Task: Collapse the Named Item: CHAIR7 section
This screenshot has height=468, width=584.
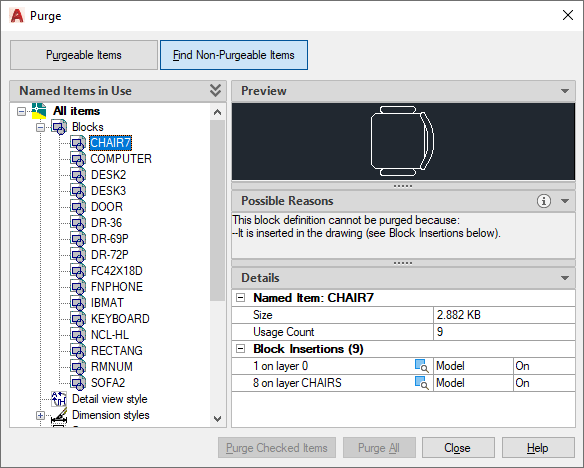Action: click(241, 297)
